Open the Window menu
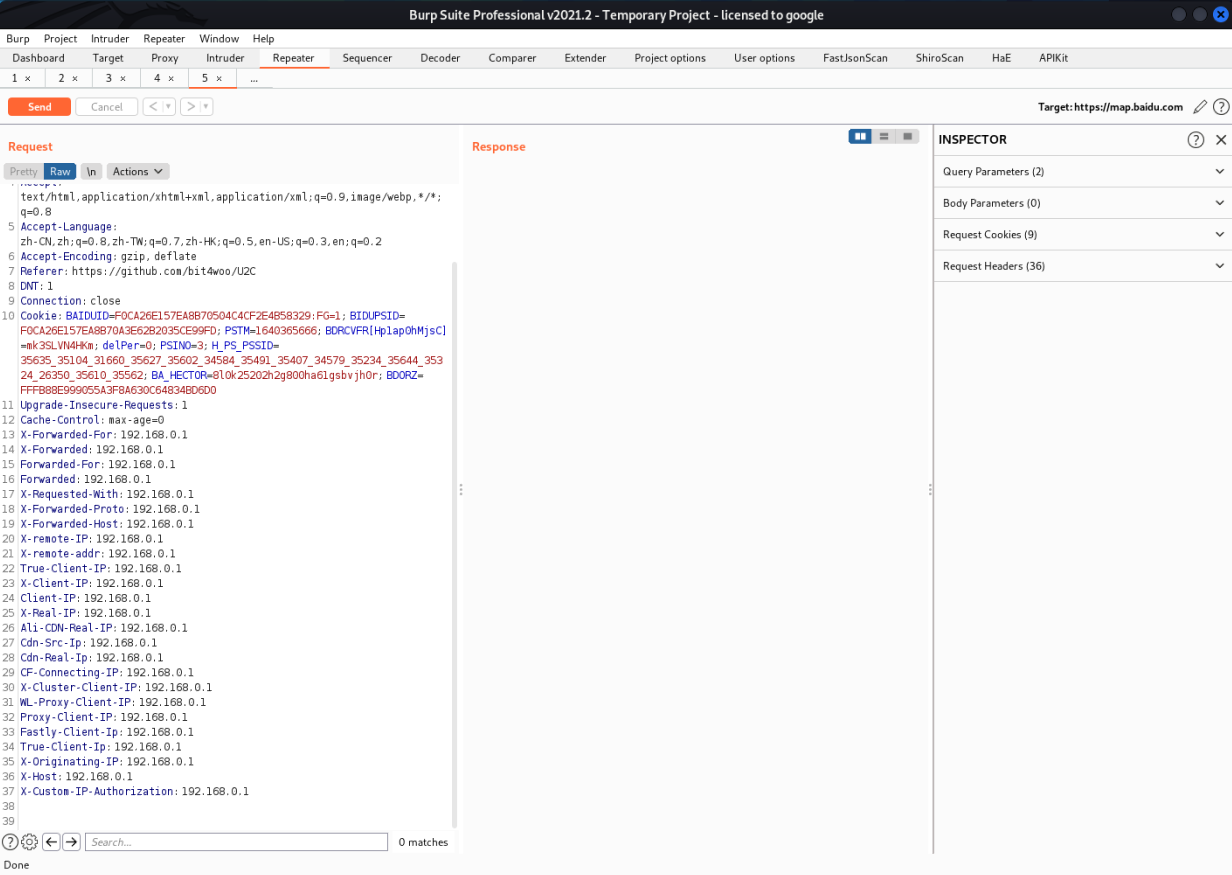This screenshot has width=1232, height=875. pos(219,39)
